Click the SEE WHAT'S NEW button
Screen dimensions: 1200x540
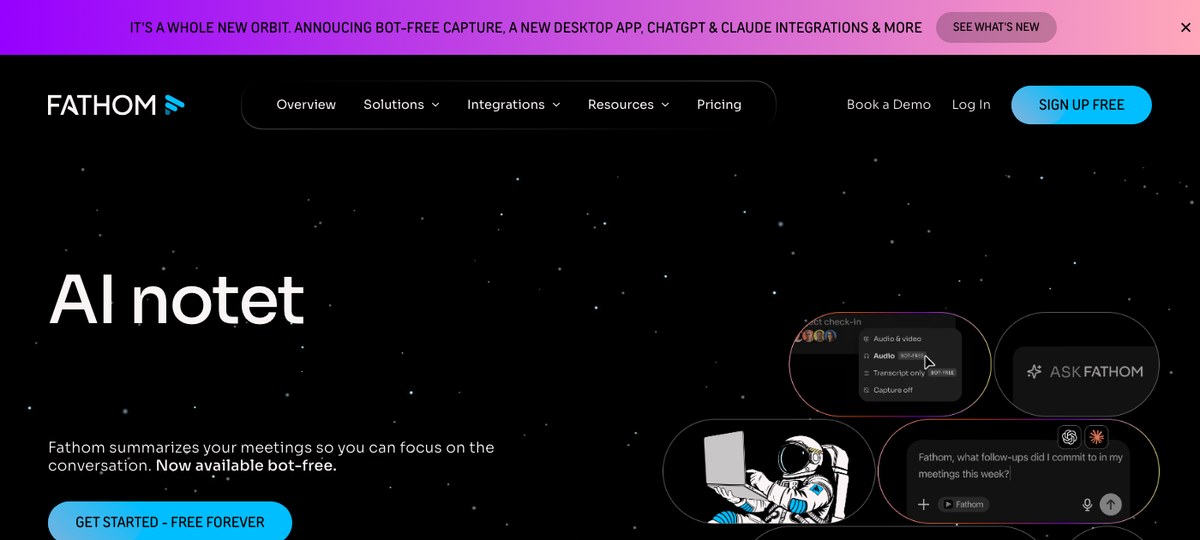tap(996, 27)
